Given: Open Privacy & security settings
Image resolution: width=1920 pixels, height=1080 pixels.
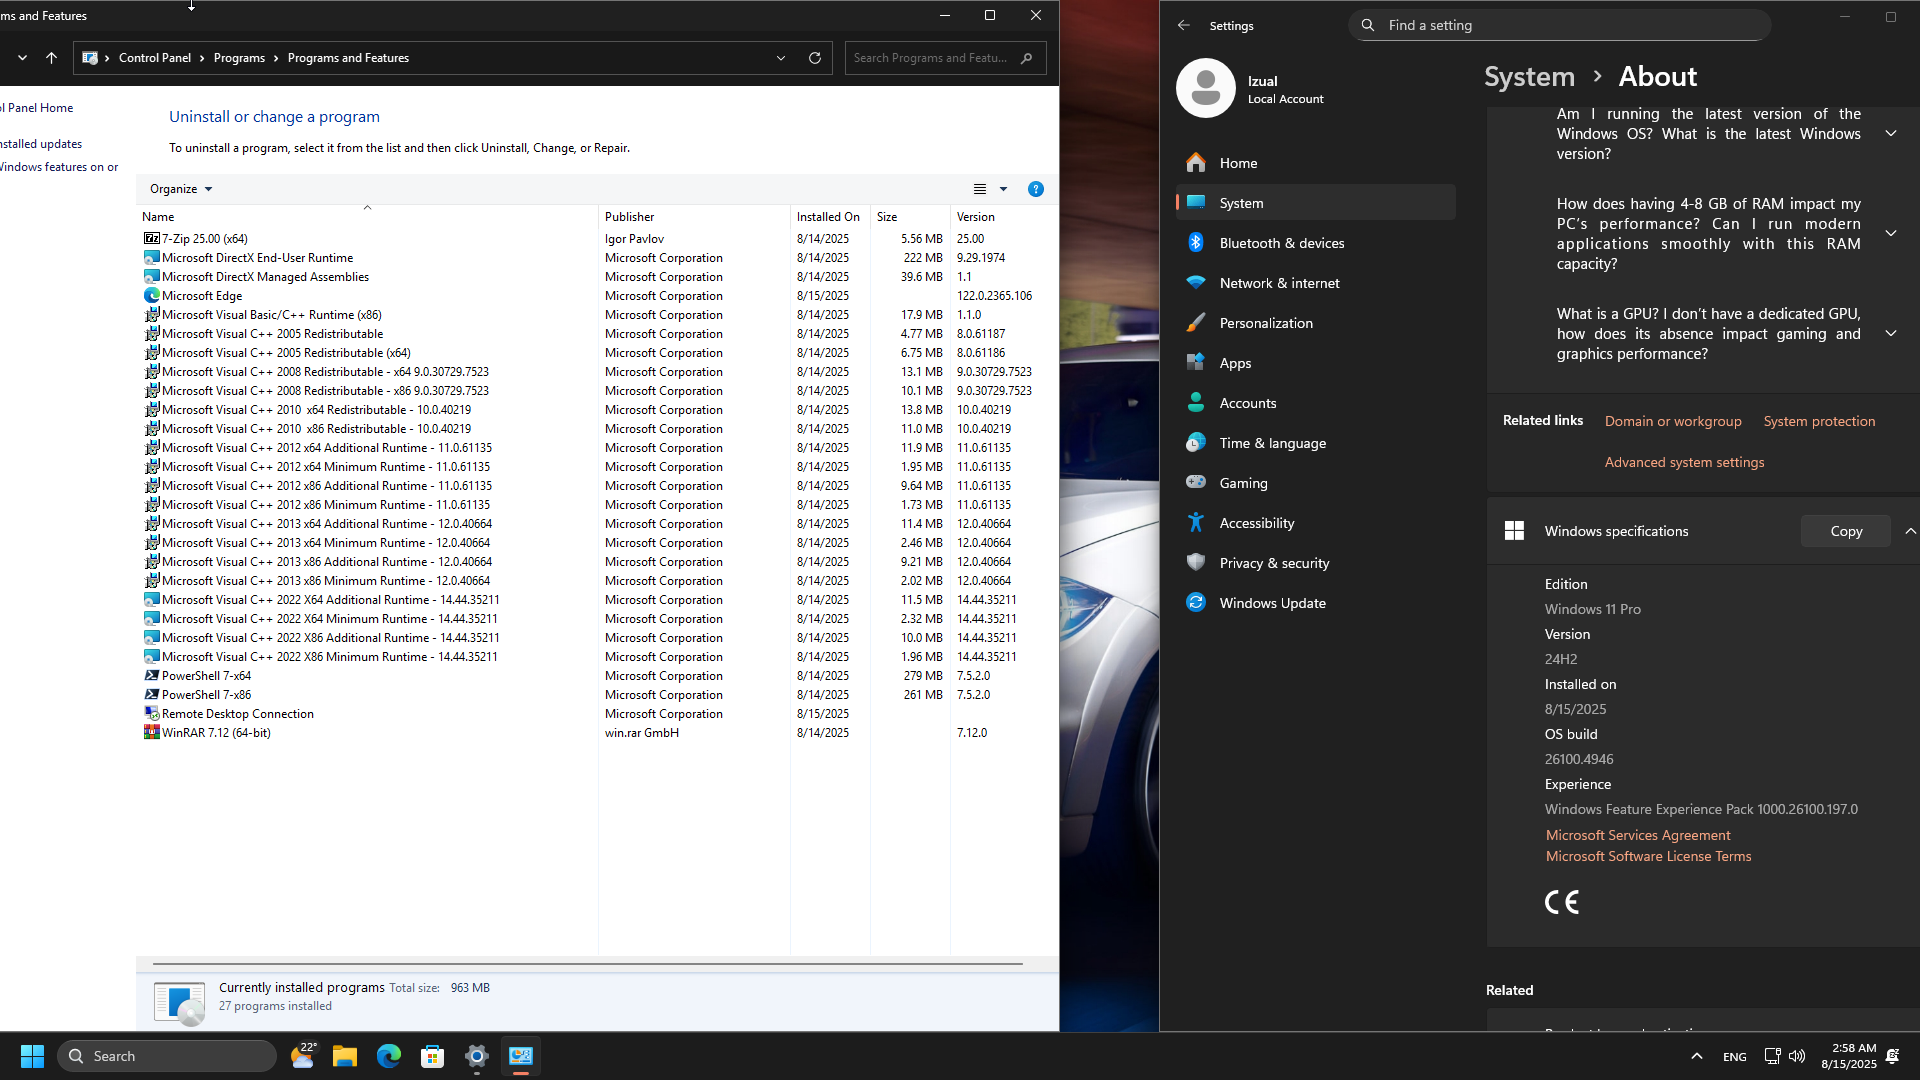Looking at the screenshot, I should click(x=1316, y=563).
